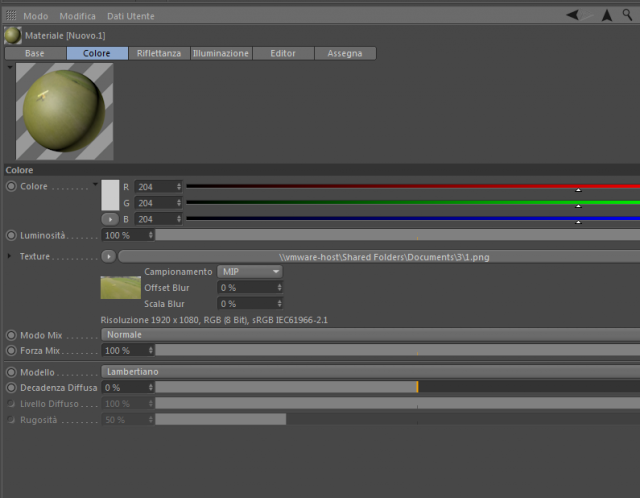Click the Decadenza Diffusa stepper arrows
This screenshot has width=640, height=498.
click(x=151, y=387)
